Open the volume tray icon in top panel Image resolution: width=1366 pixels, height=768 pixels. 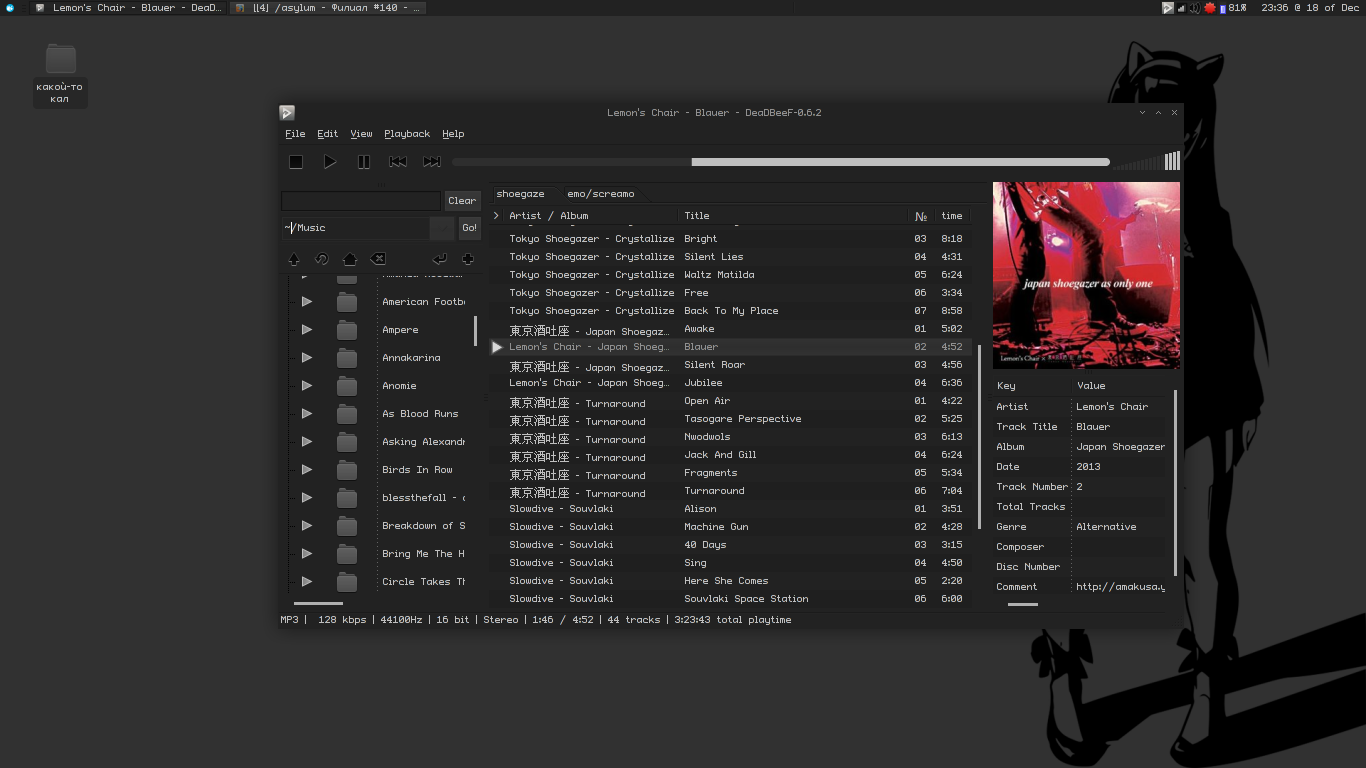[x=1194, y=8]
